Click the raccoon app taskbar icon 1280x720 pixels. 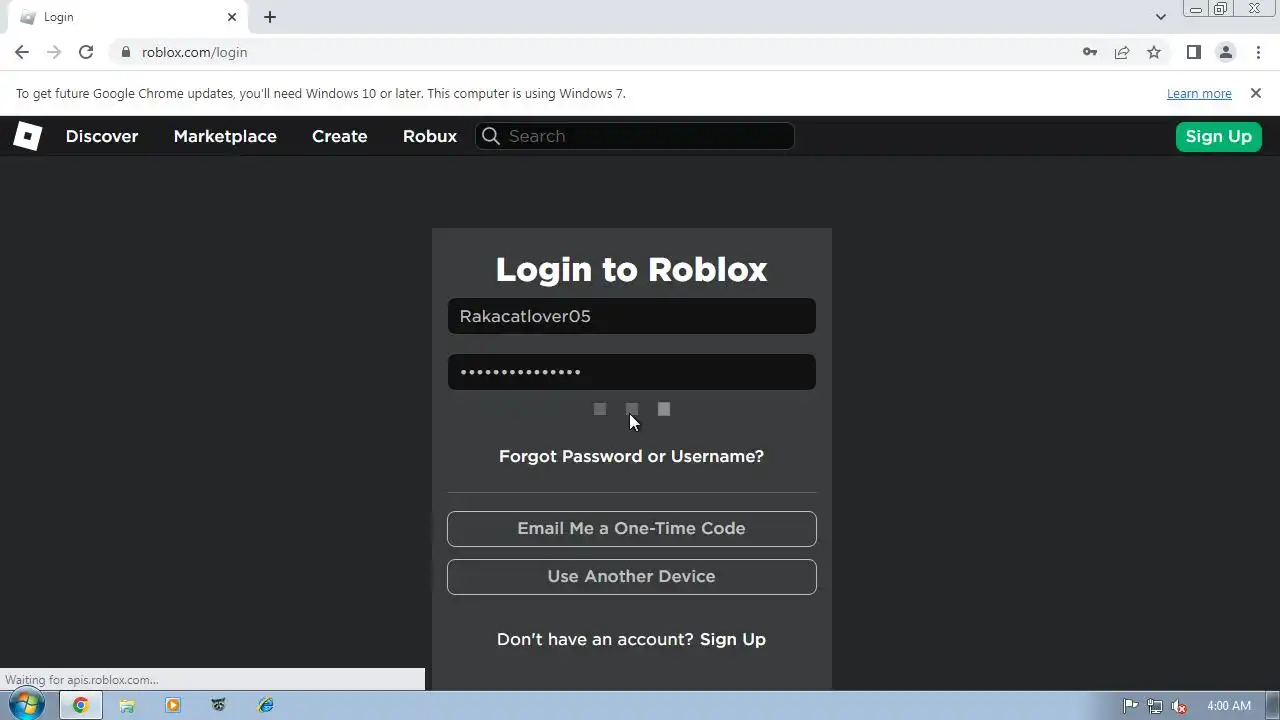click(x=219, y=705)
